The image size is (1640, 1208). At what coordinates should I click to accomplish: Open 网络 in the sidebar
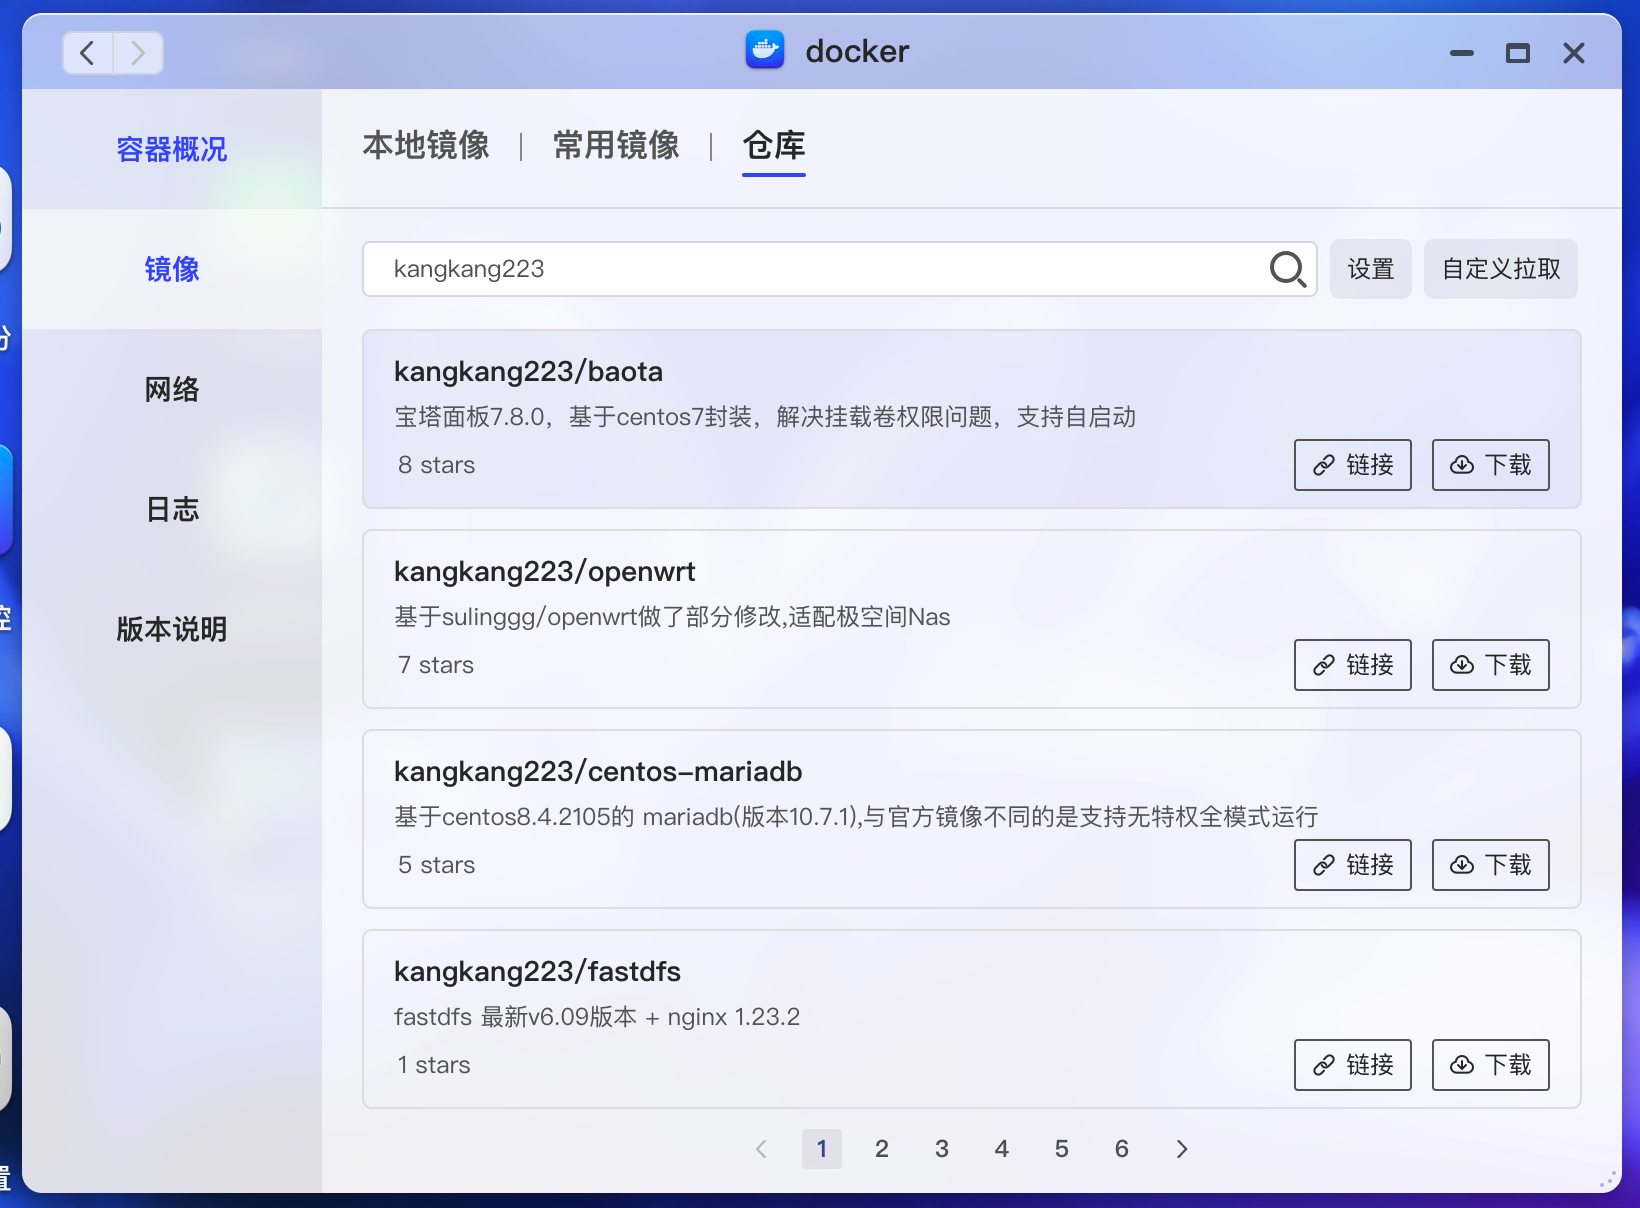tap(172, 389)
